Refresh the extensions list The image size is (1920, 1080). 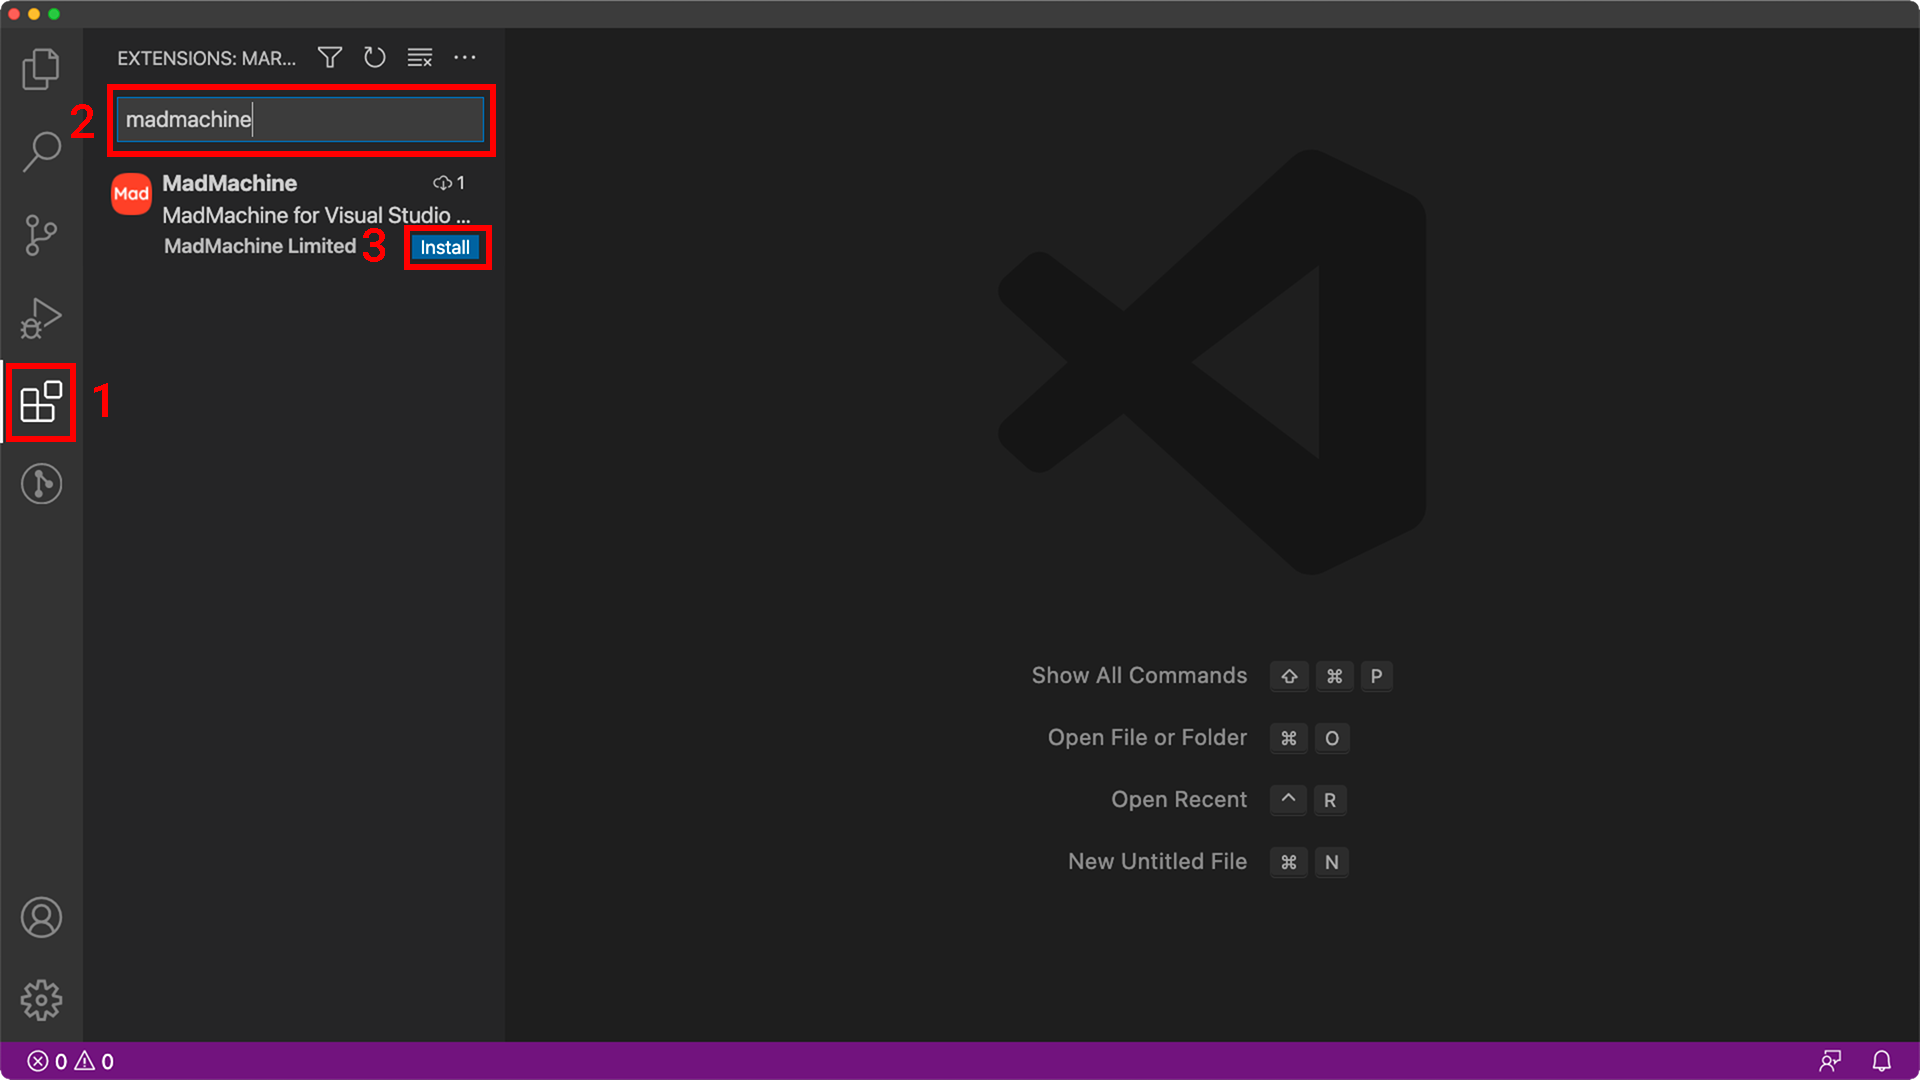[375, 58]
